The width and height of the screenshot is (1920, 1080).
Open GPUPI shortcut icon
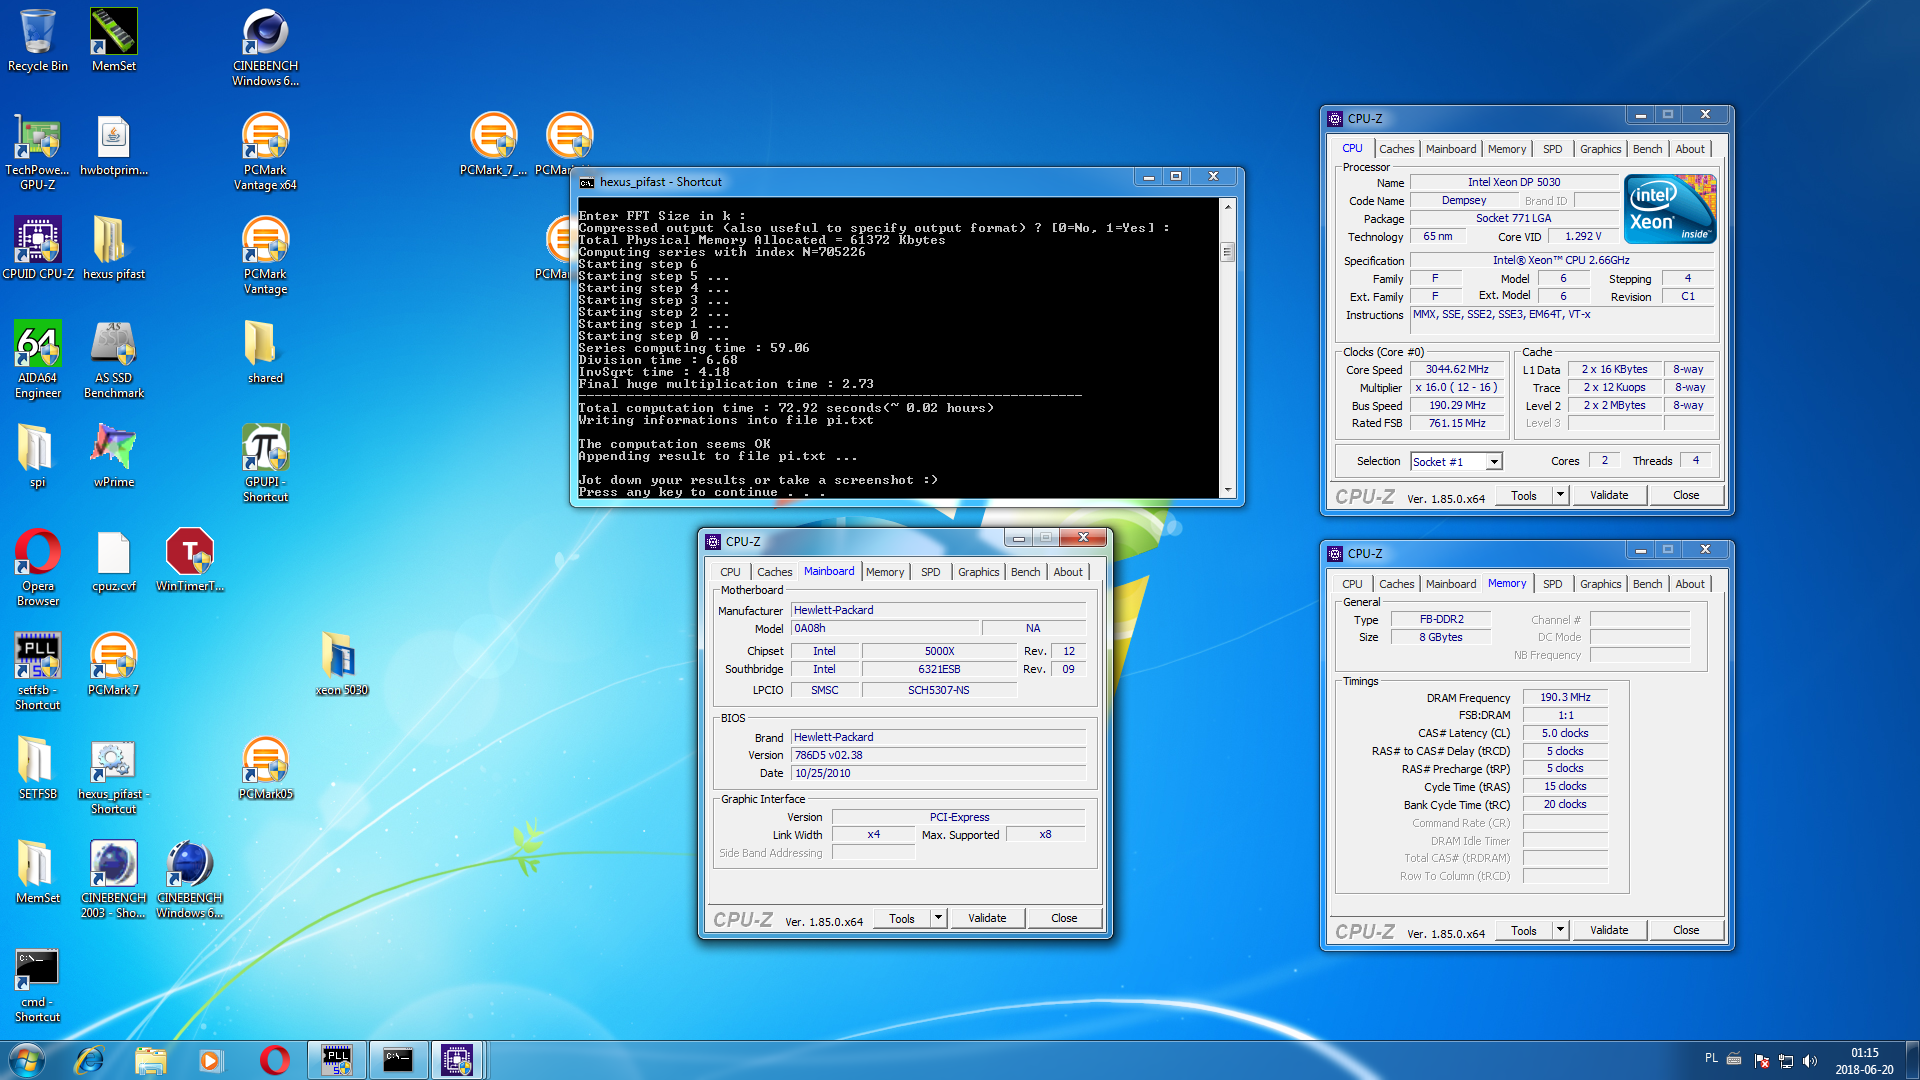265,463
